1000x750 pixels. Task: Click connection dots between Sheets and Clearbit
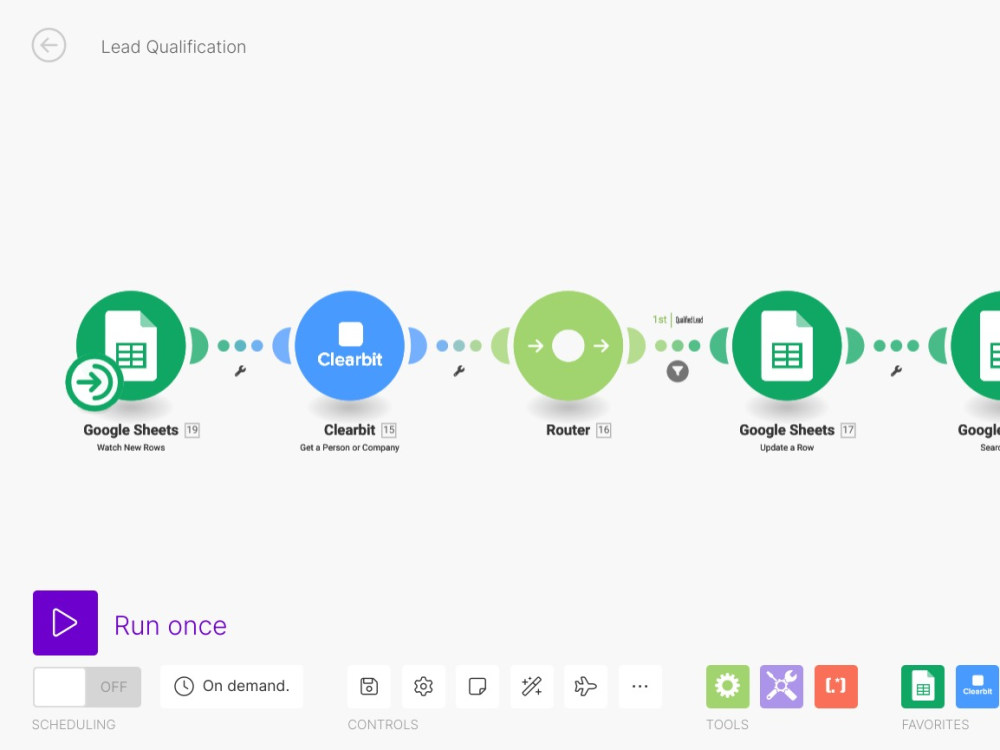click(x=240, y=346)
